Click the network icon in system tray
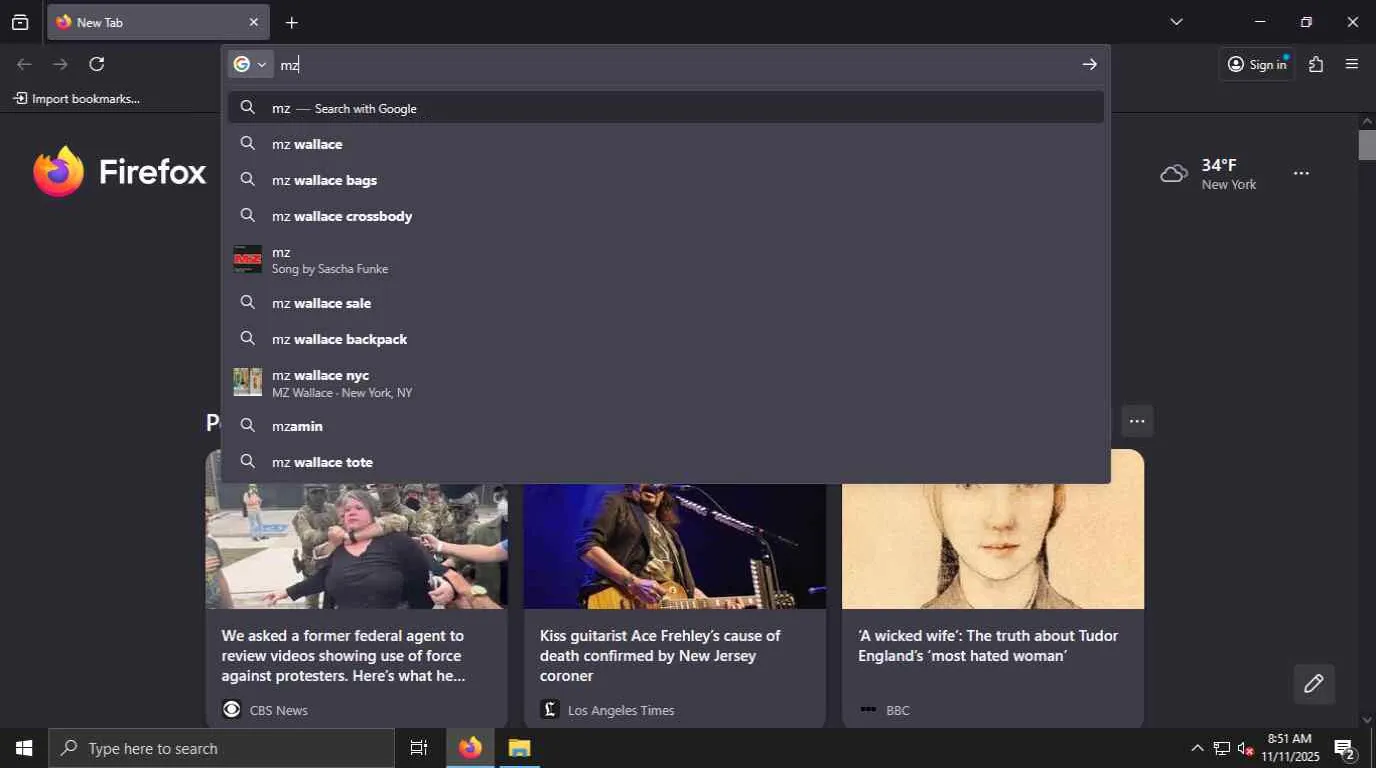Image resolution: width=1376 pixels, height=768 pixels. click(x=1222, y=748)
